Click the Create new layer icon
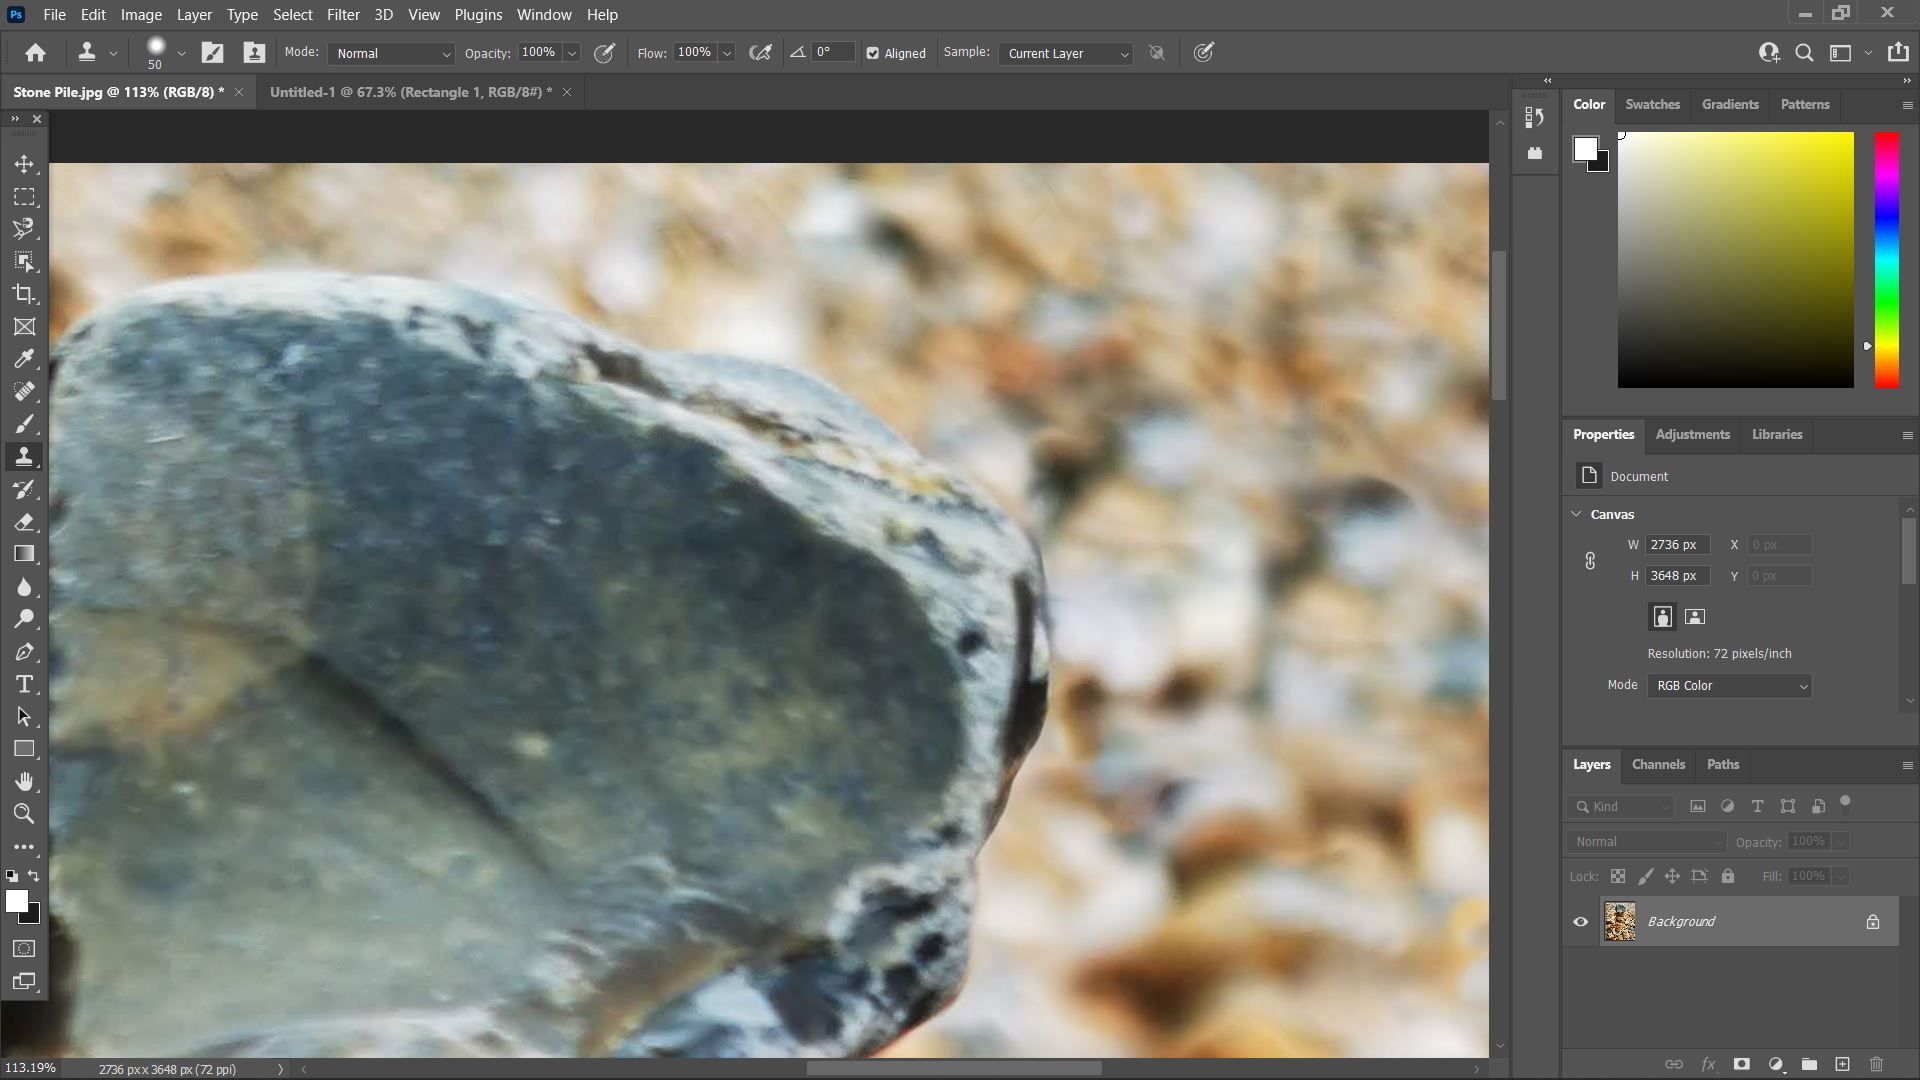Viewport: 1920px width, 1080px height. [1842, 1064]
